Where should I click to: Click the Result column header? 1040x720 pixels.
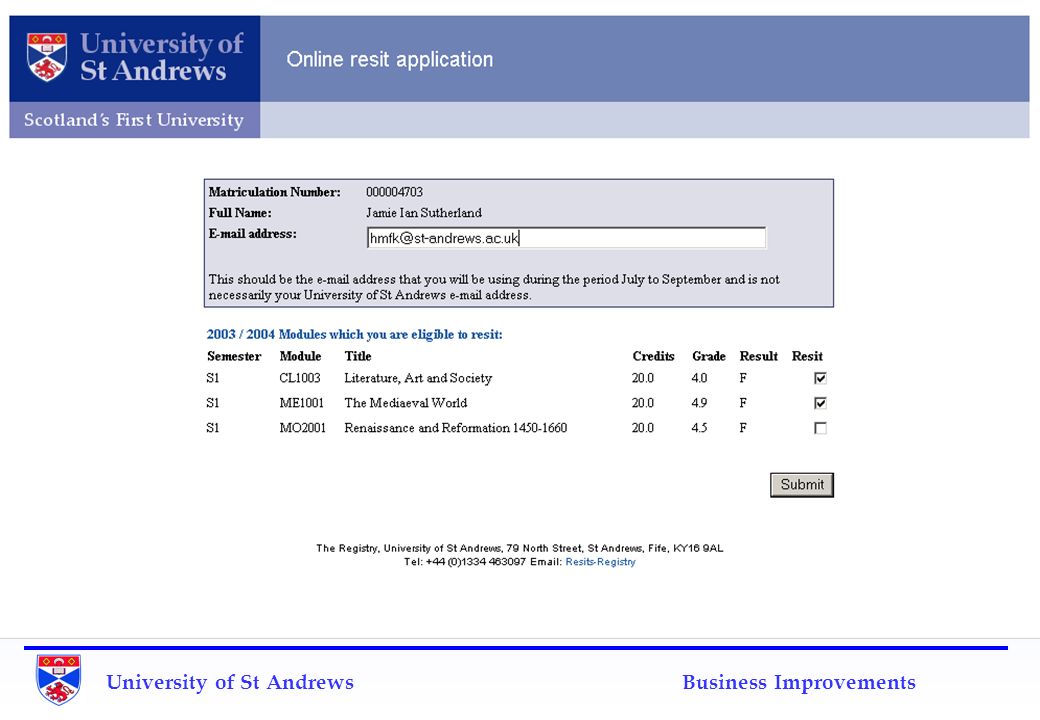click(x=759, y=356)
